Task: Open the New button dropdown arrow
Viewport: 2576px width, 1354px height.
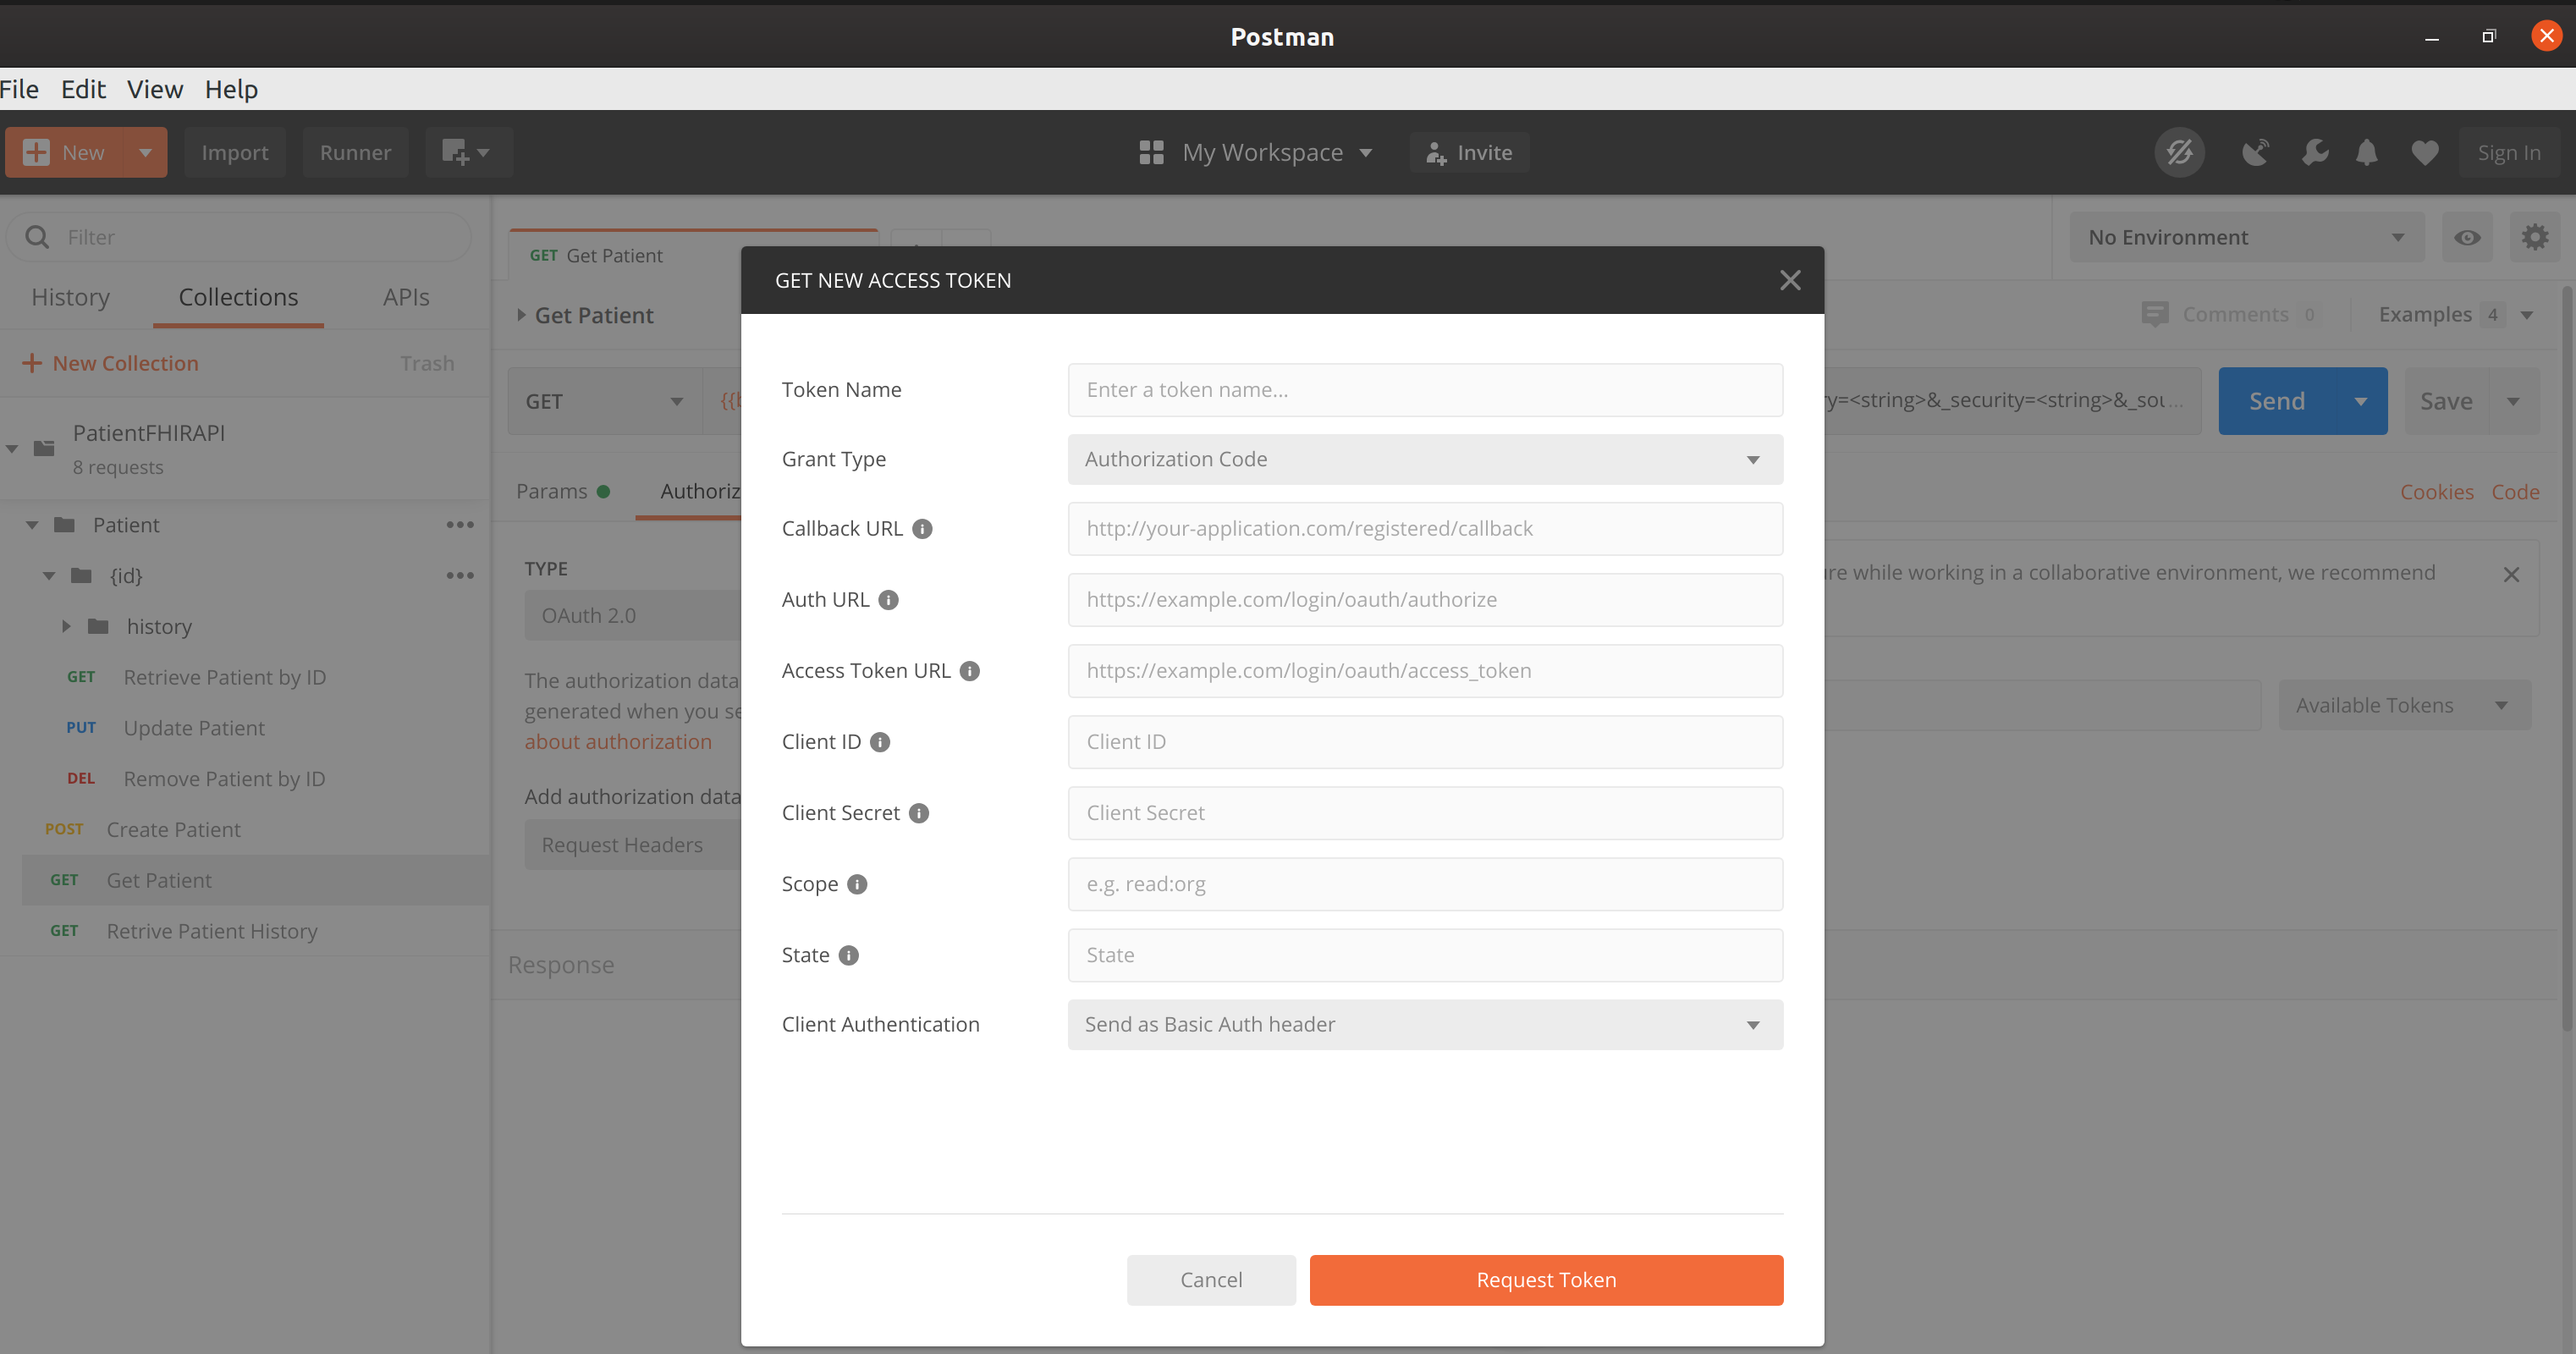Action: [145, 152]
